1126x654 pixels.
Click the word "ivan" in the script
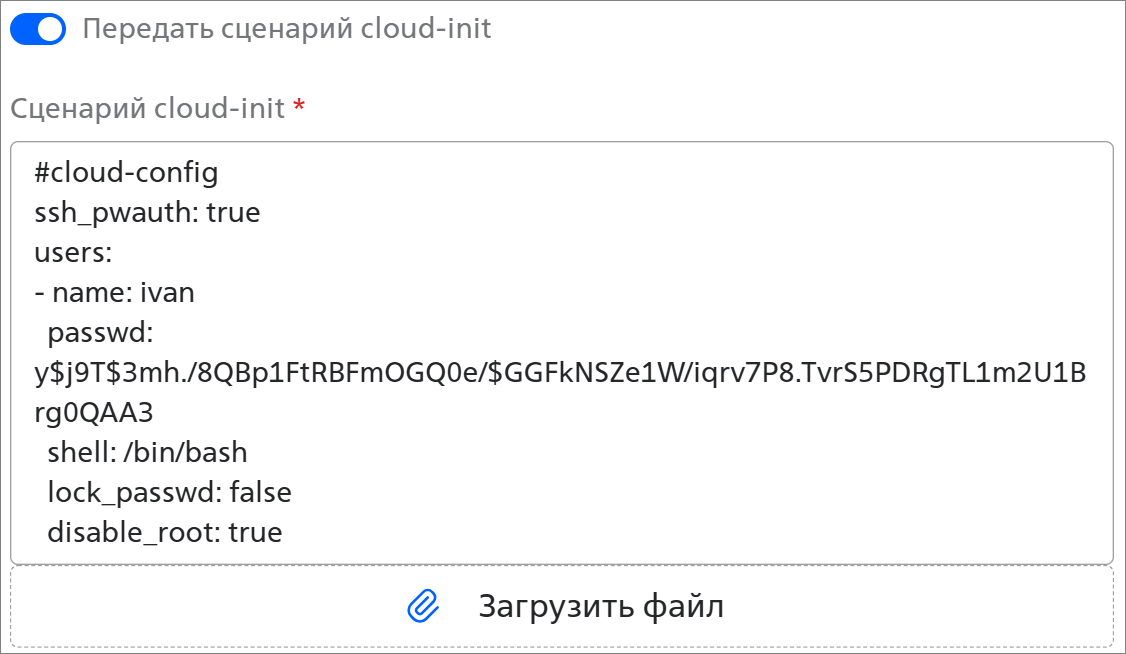(168, 293)
